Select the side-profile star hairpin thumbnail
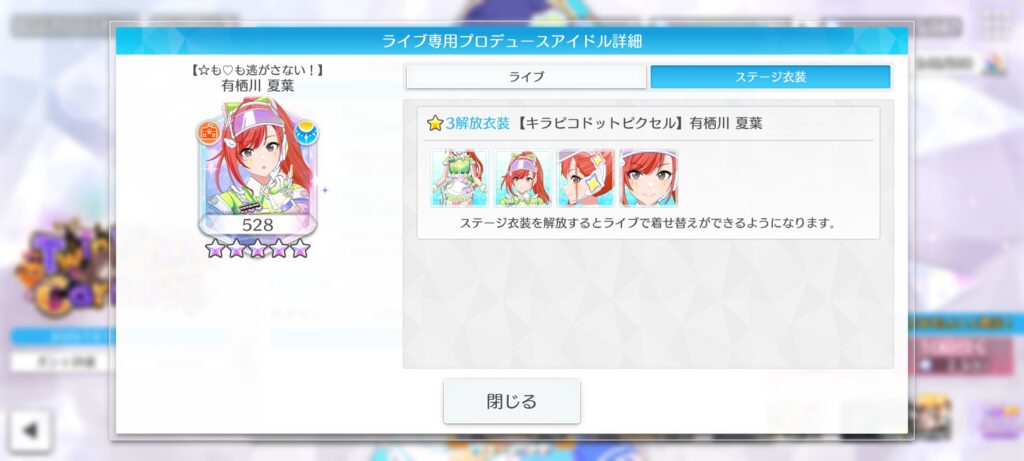 pos(586,178)
